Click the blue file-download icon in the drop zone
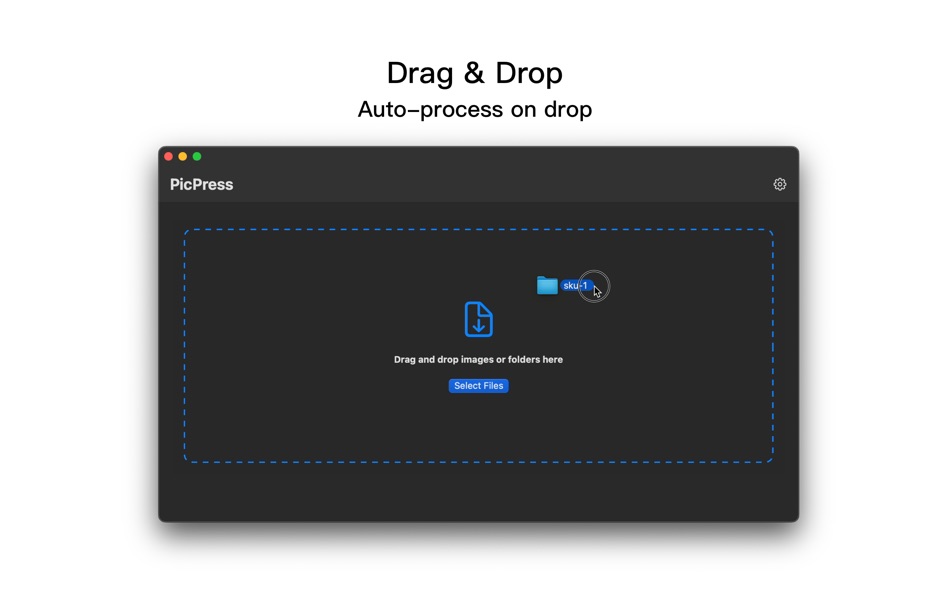This screenshot has height=594, width=950. click(478, 319)
